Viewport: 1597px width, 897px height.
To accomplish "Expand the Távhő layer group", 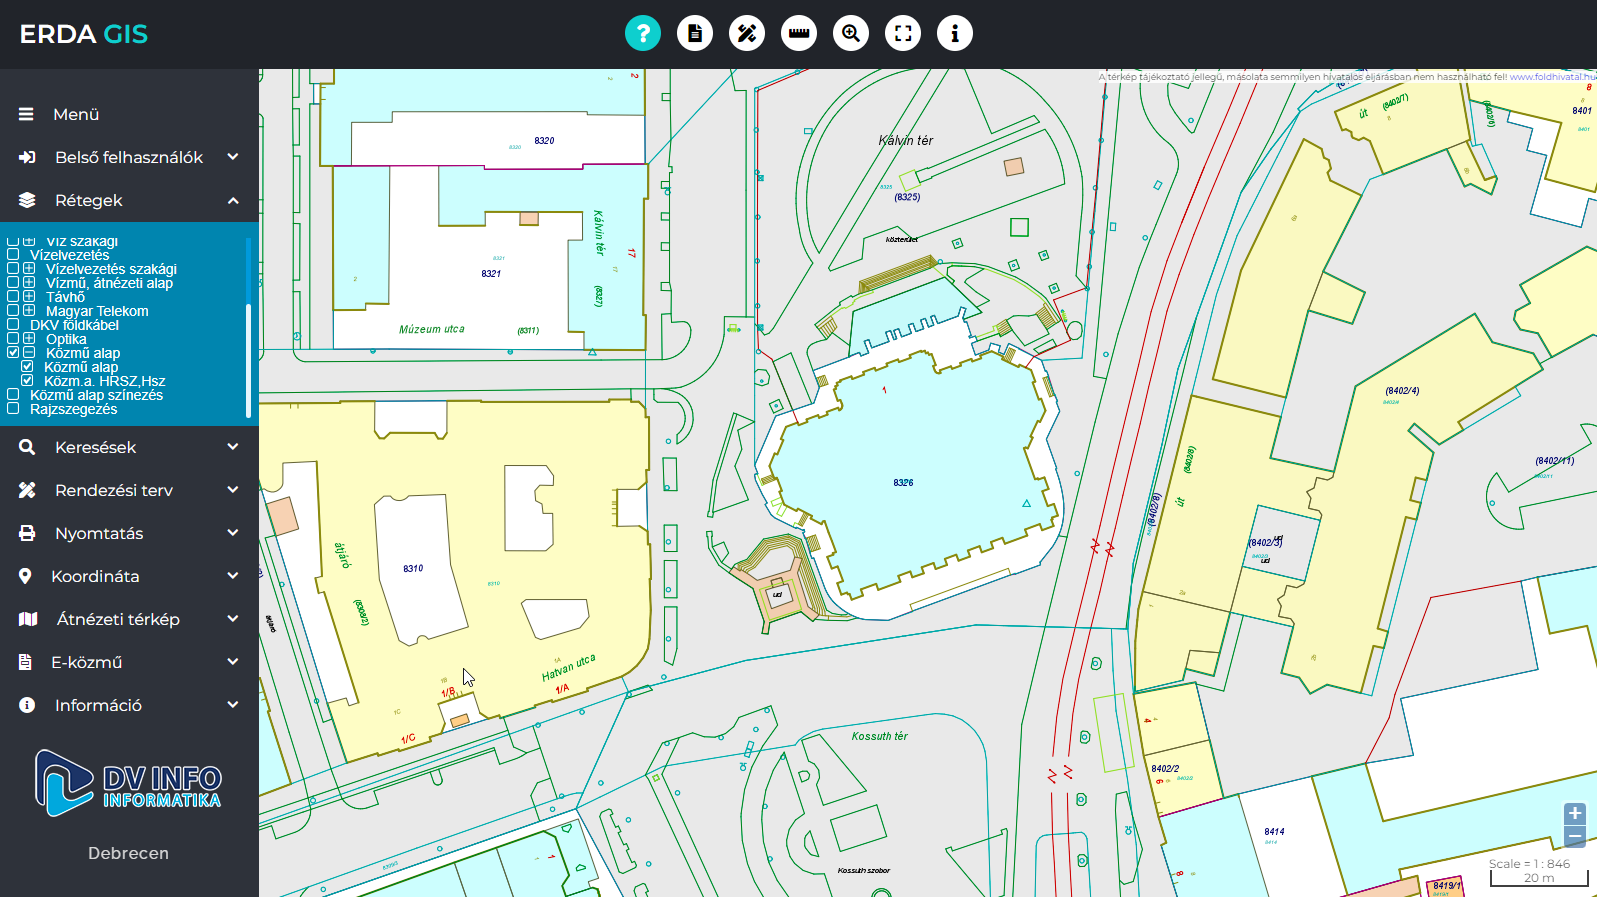I will (29, 297).
